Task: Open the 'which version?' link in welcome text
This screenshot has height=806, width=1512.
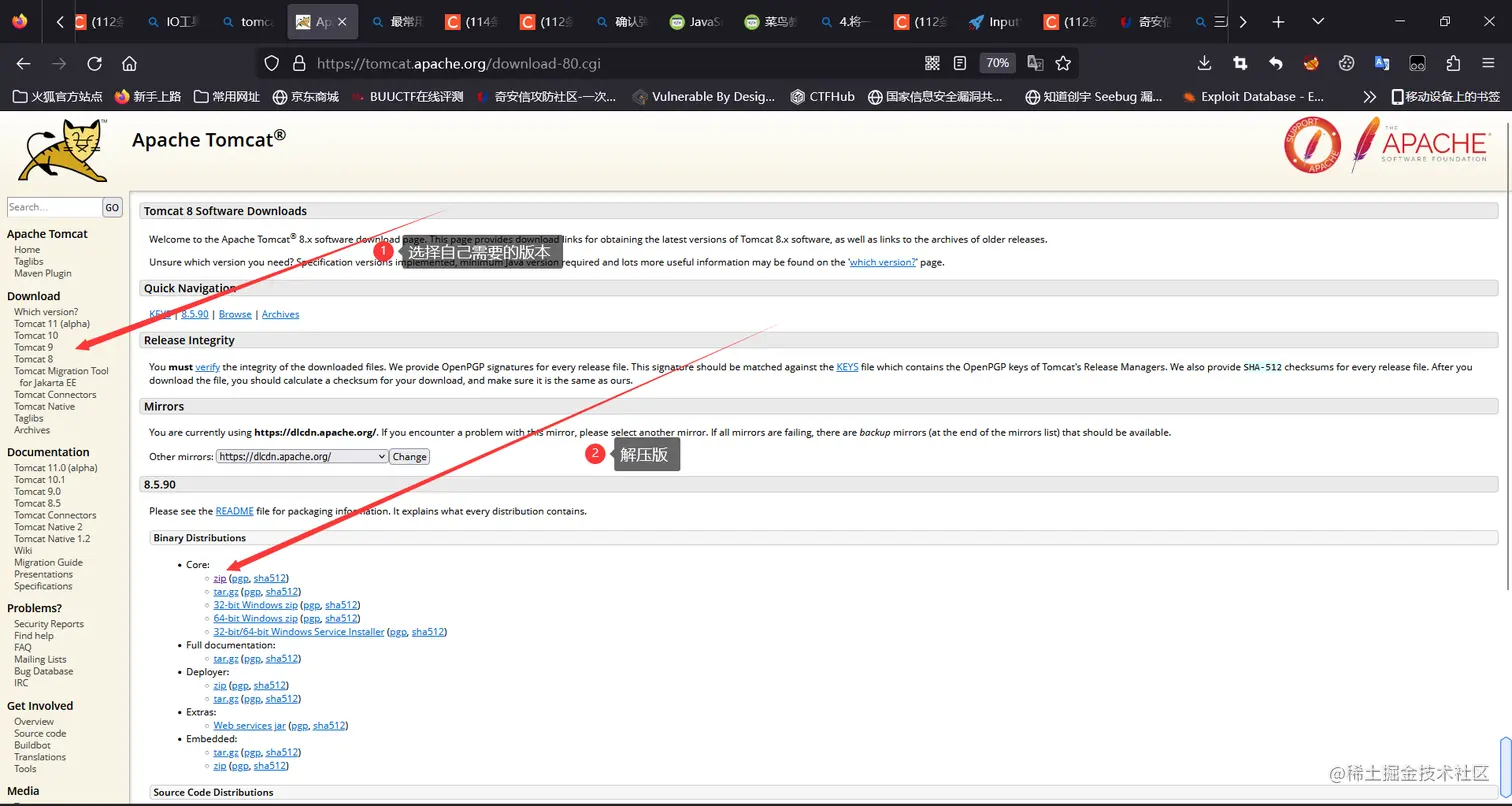Action: [x=883, y=262]
